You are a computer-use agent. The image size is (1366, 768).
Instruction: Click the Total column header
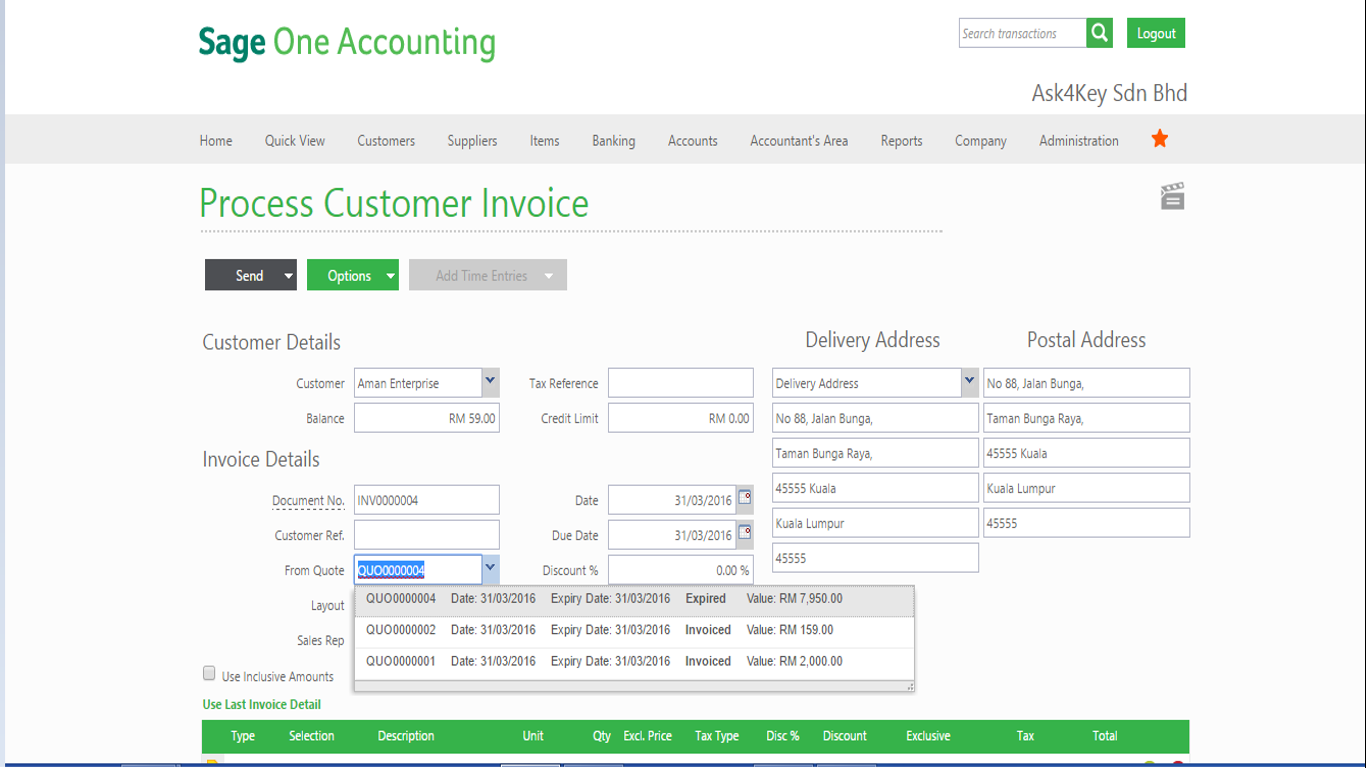click(x=1105, y=736)
